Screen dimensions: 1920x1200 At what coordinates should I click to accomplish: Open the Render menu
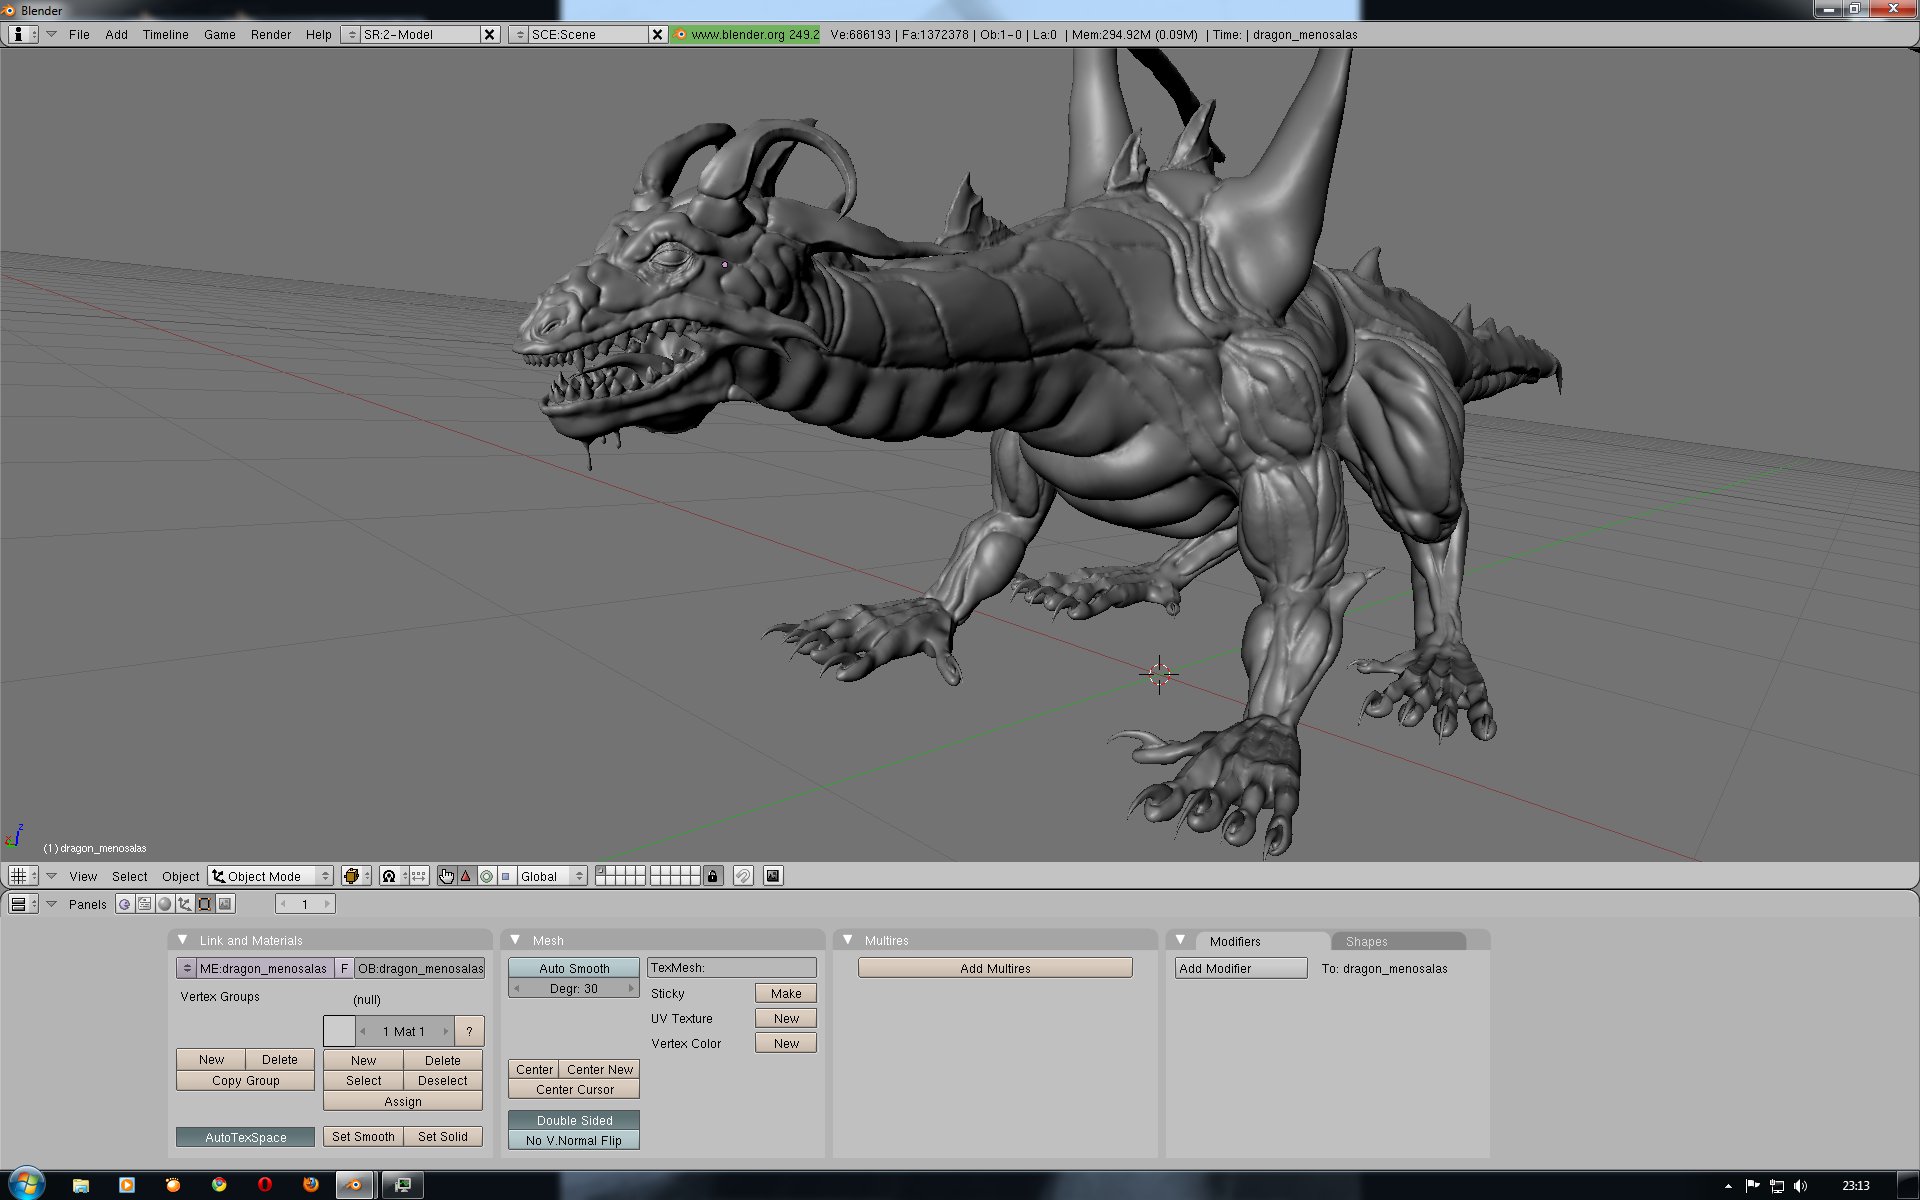click(x=270, y=34)
